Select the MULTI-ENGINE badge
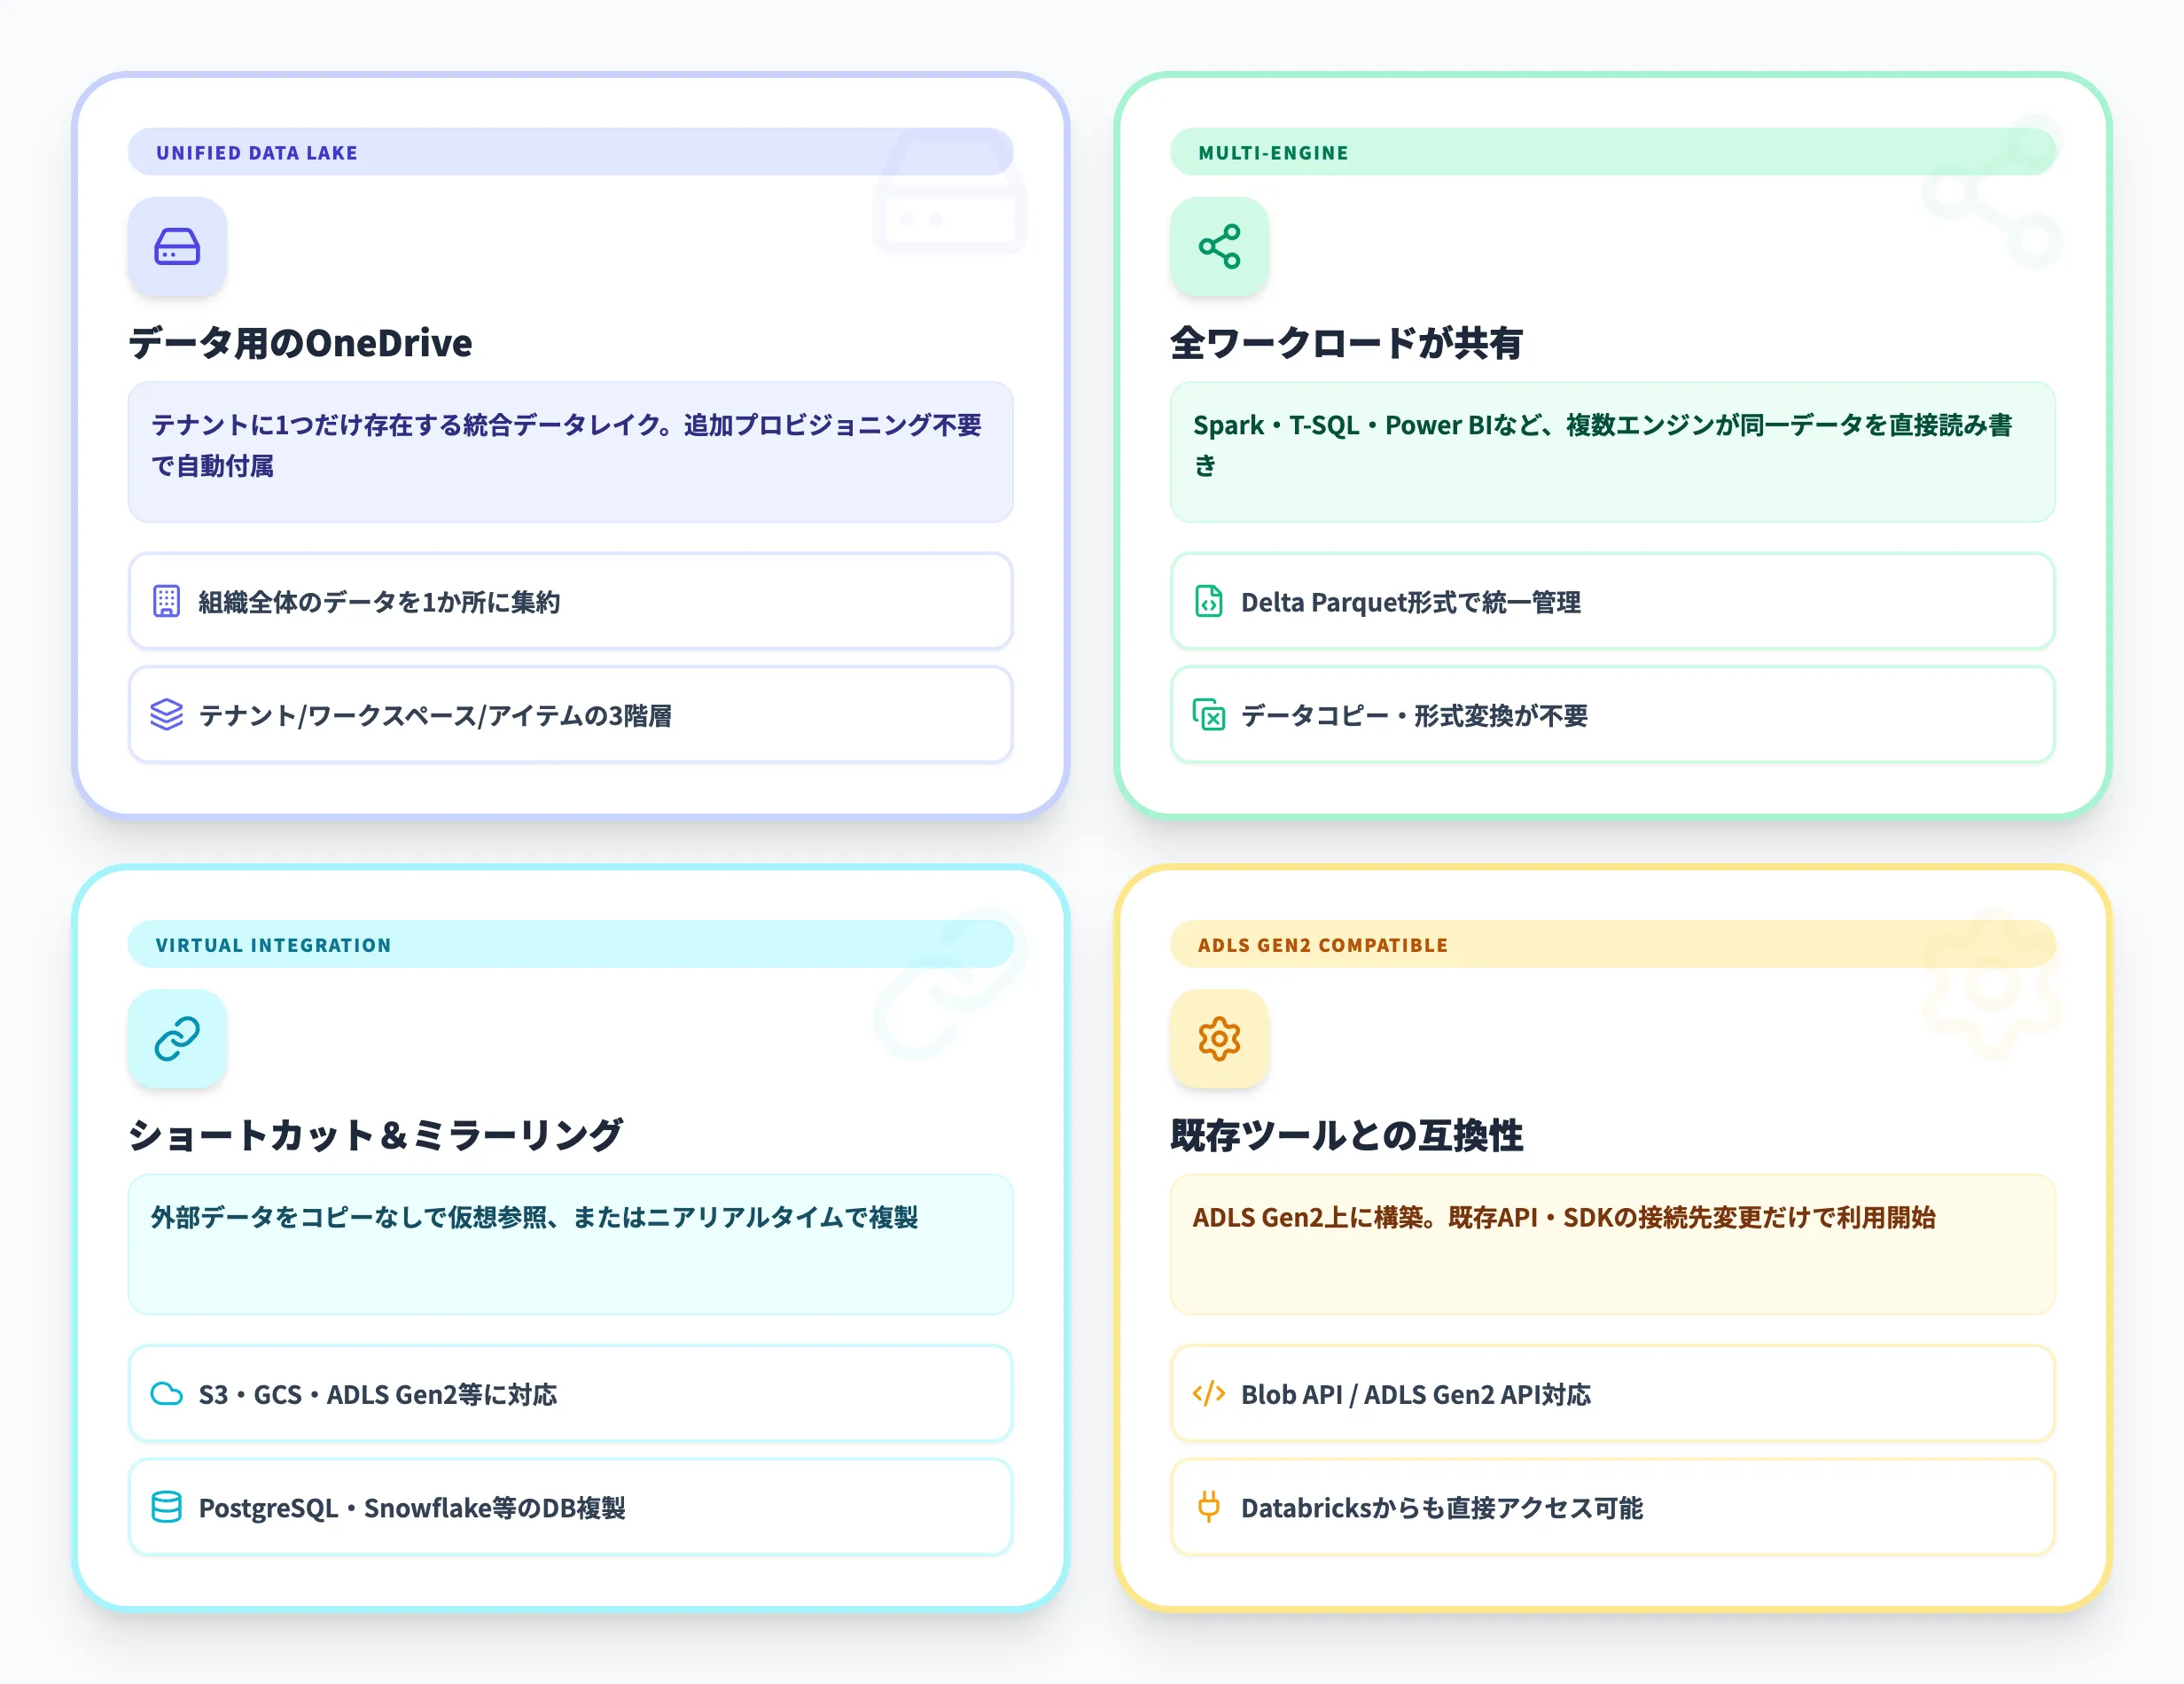Viewport: 2184px width, 1684px height. tap(1273, 152)
